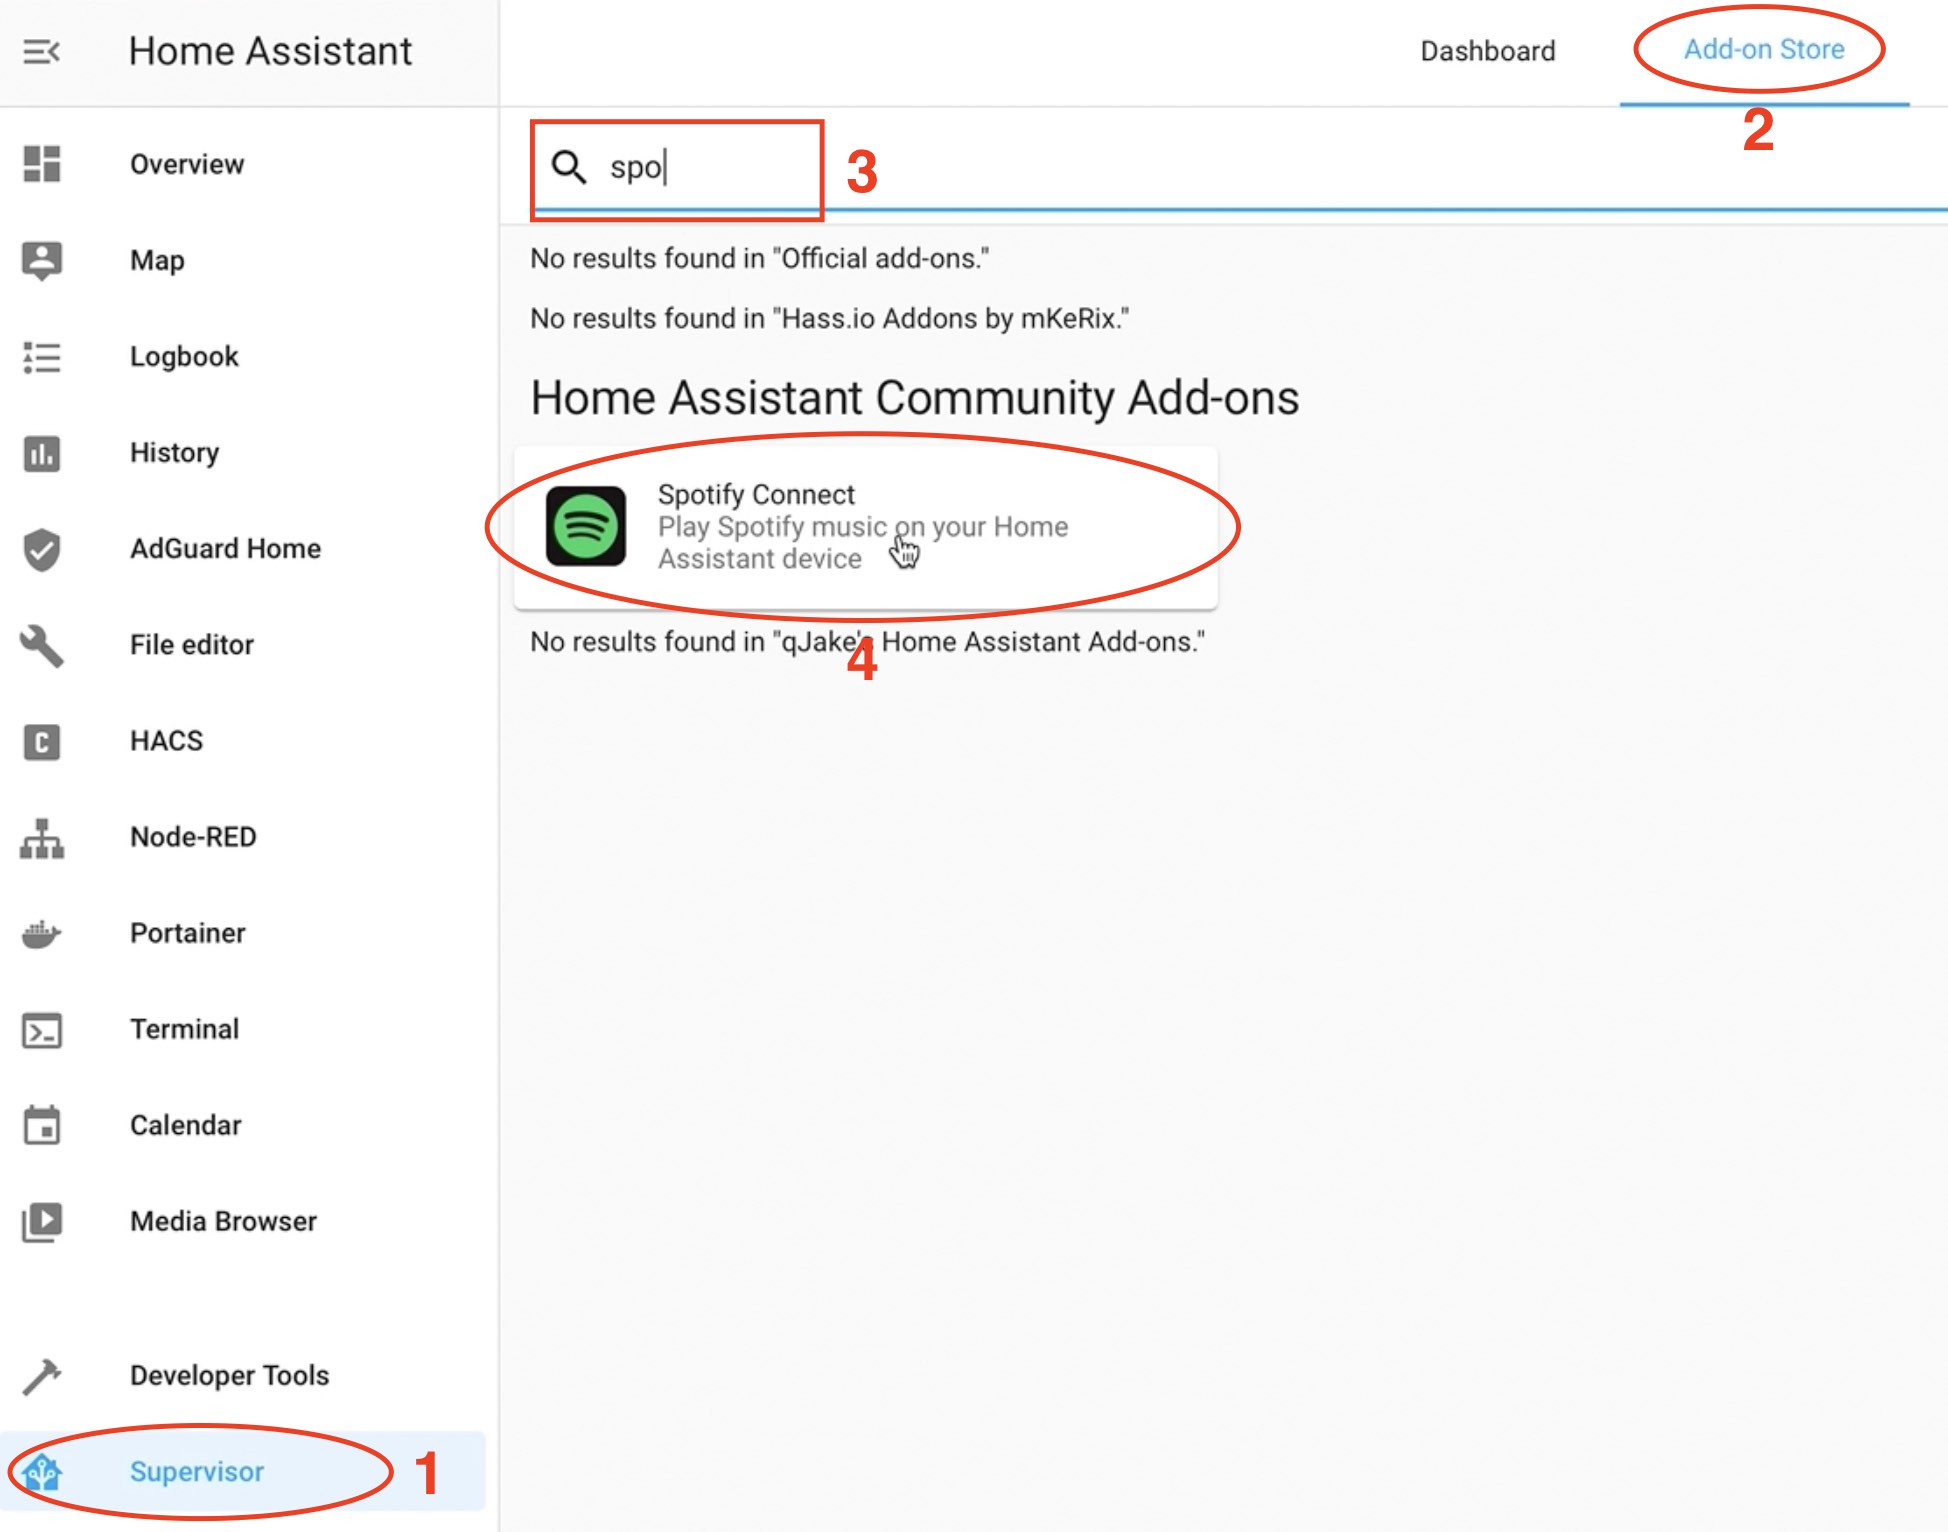Open HACS from the sidebar
Viewport: 1948px width, 1532px height.
tap(243, 741)
